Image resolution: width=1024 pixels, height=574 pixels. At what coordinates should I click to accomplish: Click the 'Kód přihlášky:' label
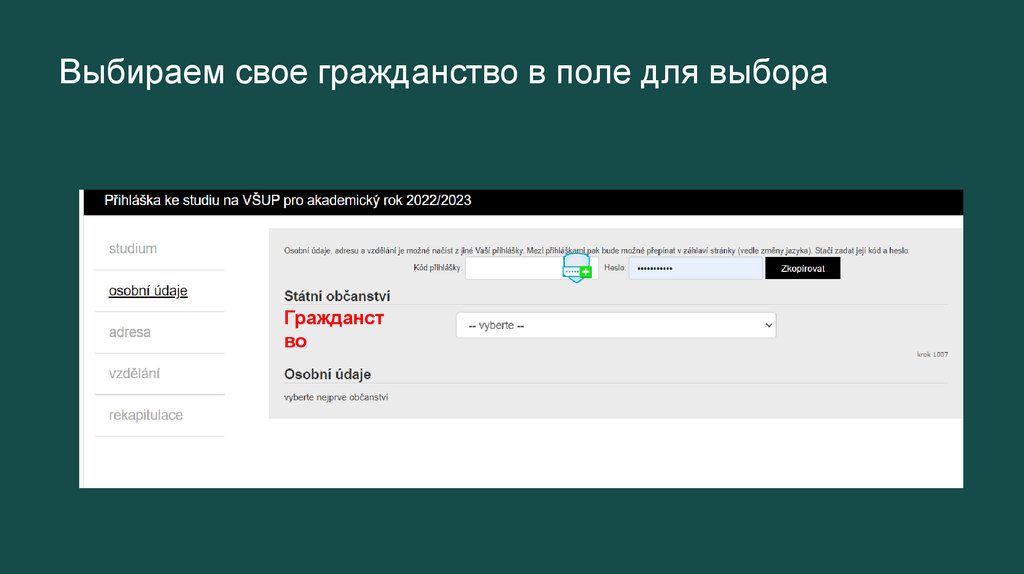pos(438,268)
